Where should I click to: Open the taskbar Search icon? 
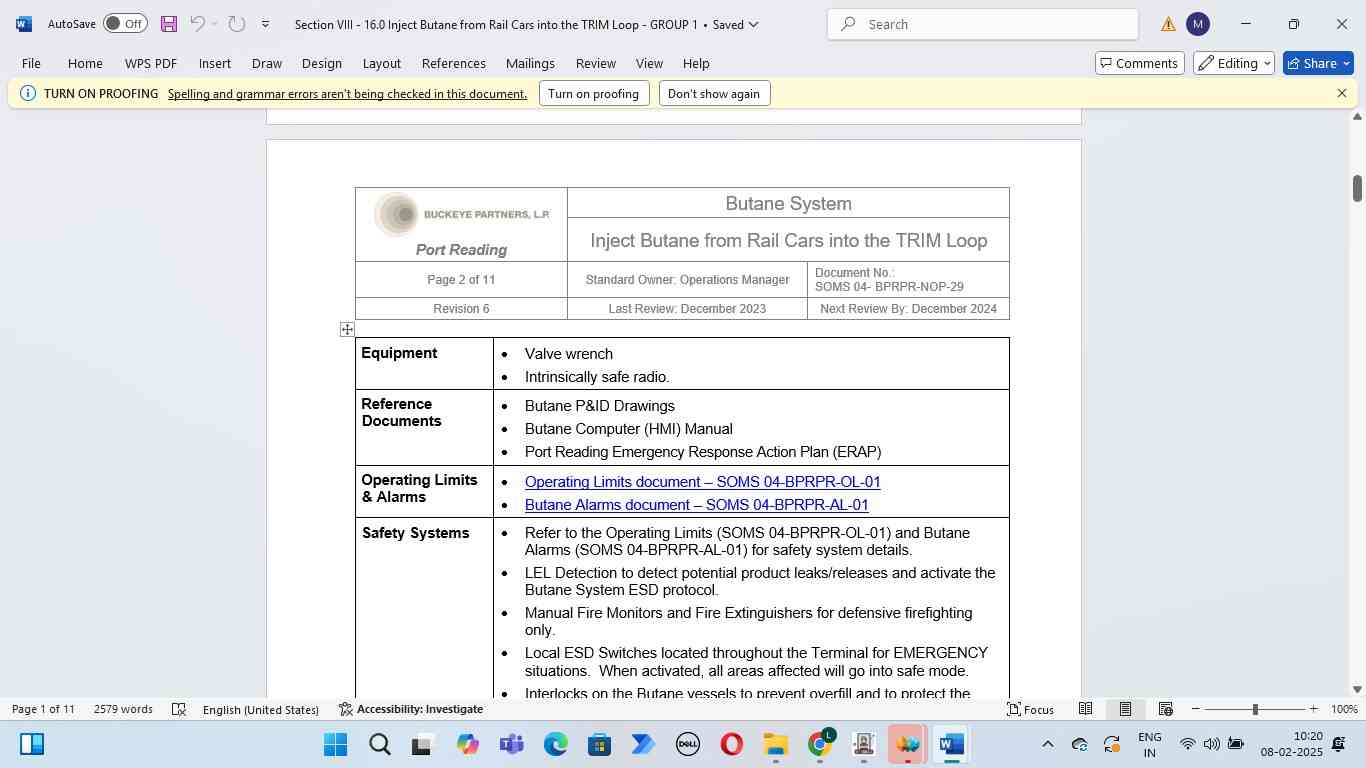pyautogui.click(x=380, y=745)
